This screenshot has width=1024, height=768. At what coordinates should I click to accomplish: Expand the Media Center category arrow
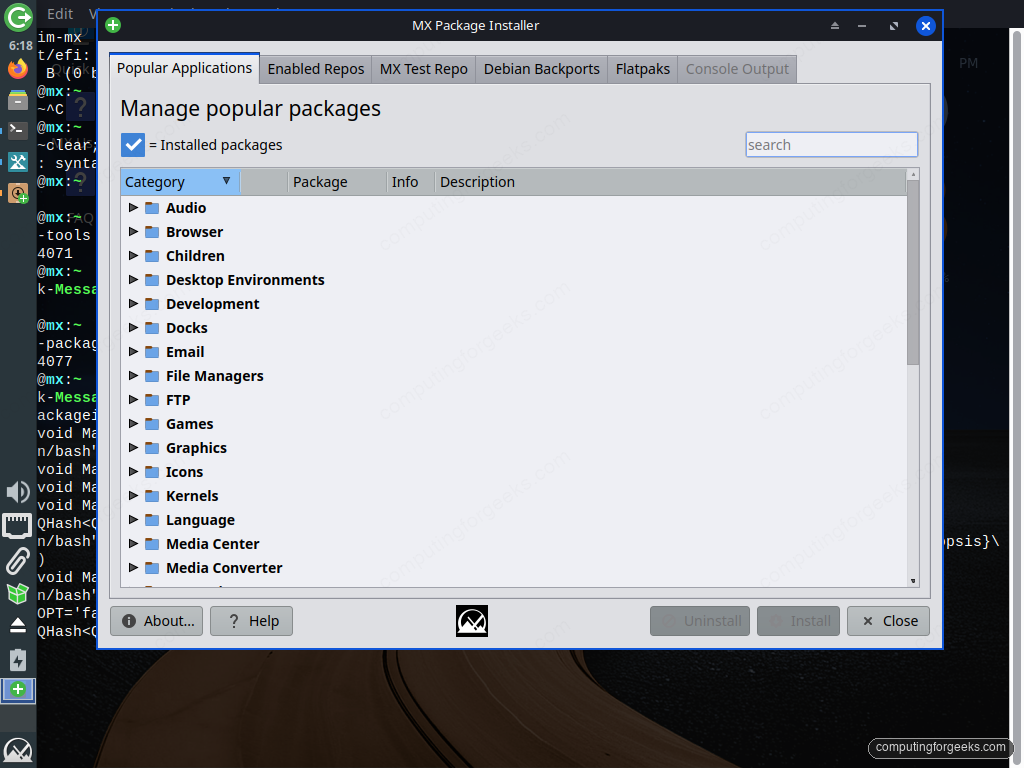click(x=133, y=543)
